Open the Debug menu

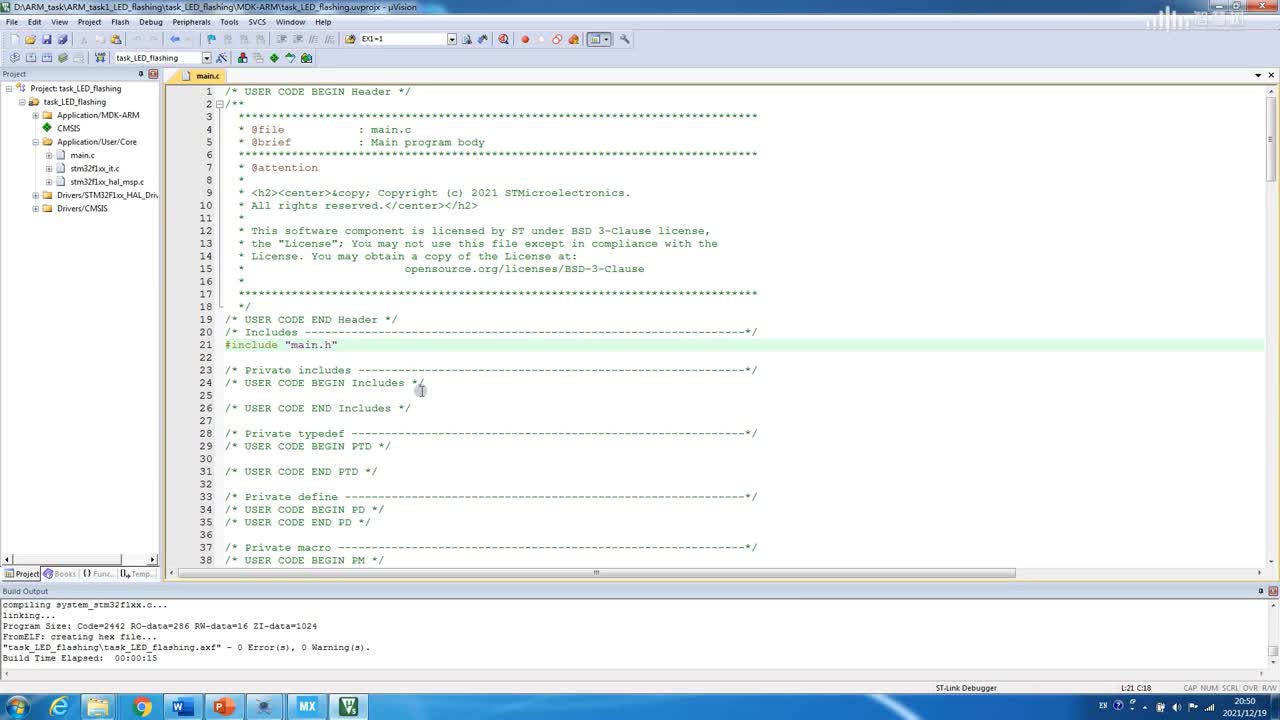click(x=151, y=22)
